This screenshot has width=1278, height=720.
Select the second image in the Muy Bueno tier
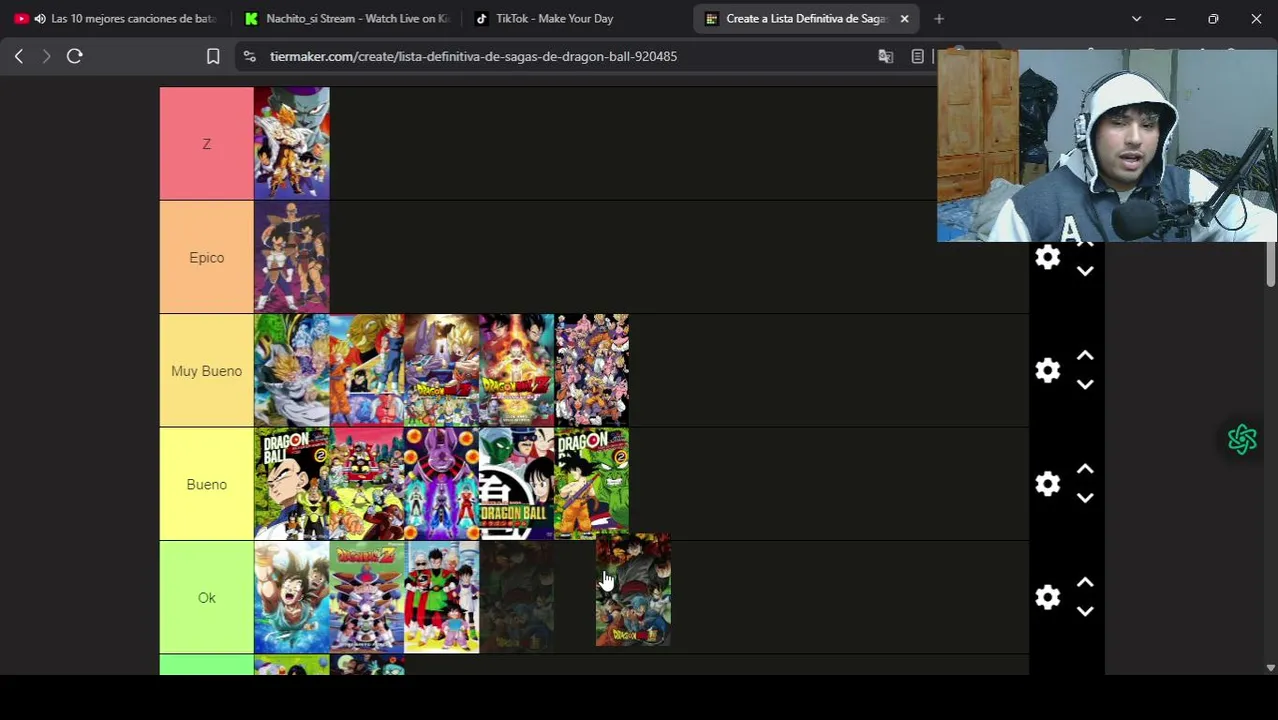367,371
